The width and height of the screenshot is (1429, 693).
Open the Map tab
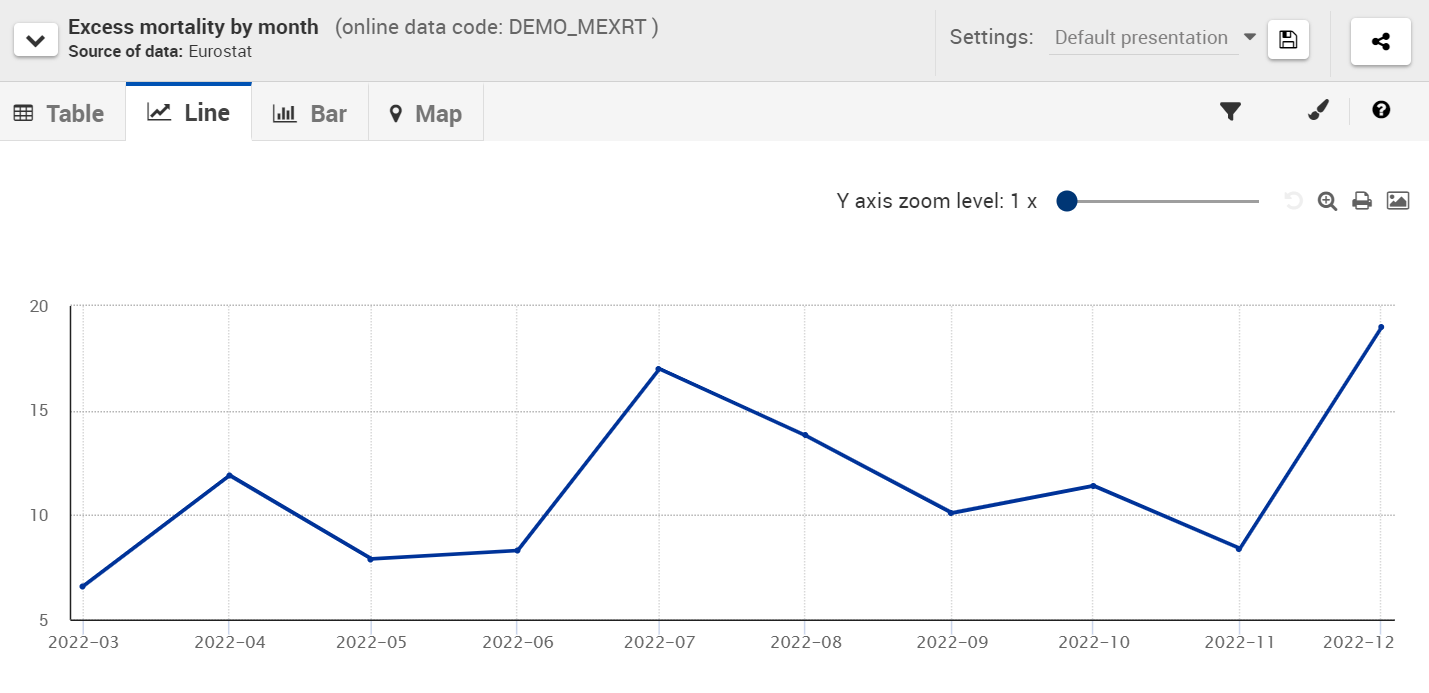426,113
